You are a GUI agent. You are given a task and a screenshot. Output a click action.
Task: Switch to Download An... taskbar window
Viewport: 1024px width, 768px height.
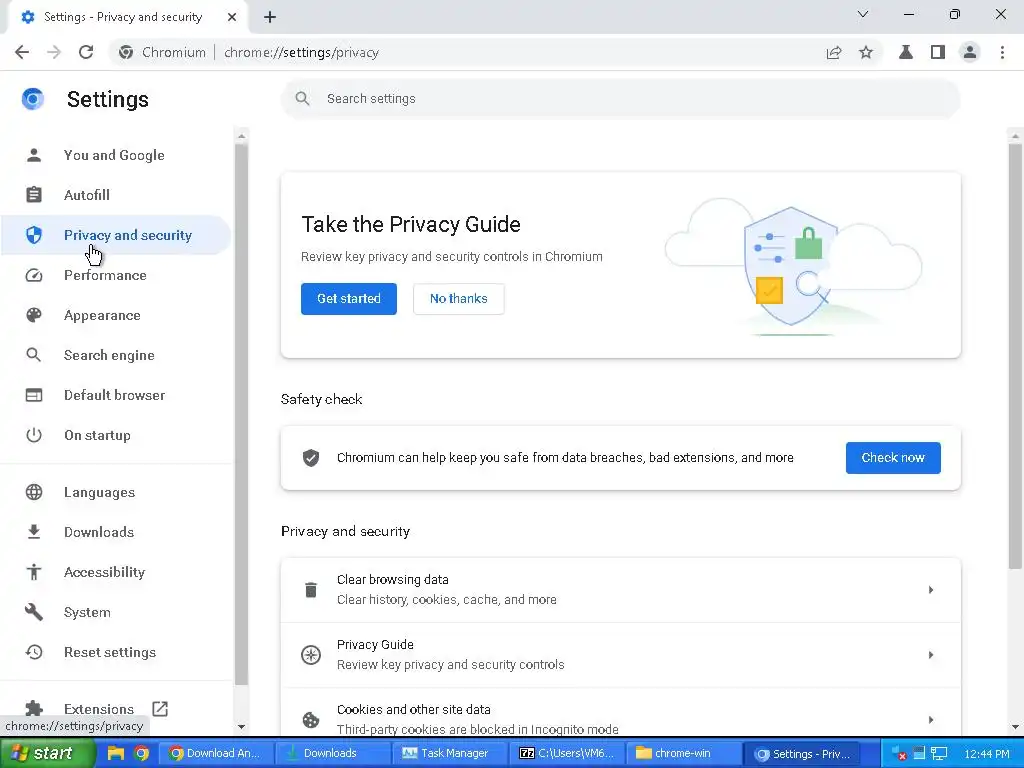click(215, 753)
